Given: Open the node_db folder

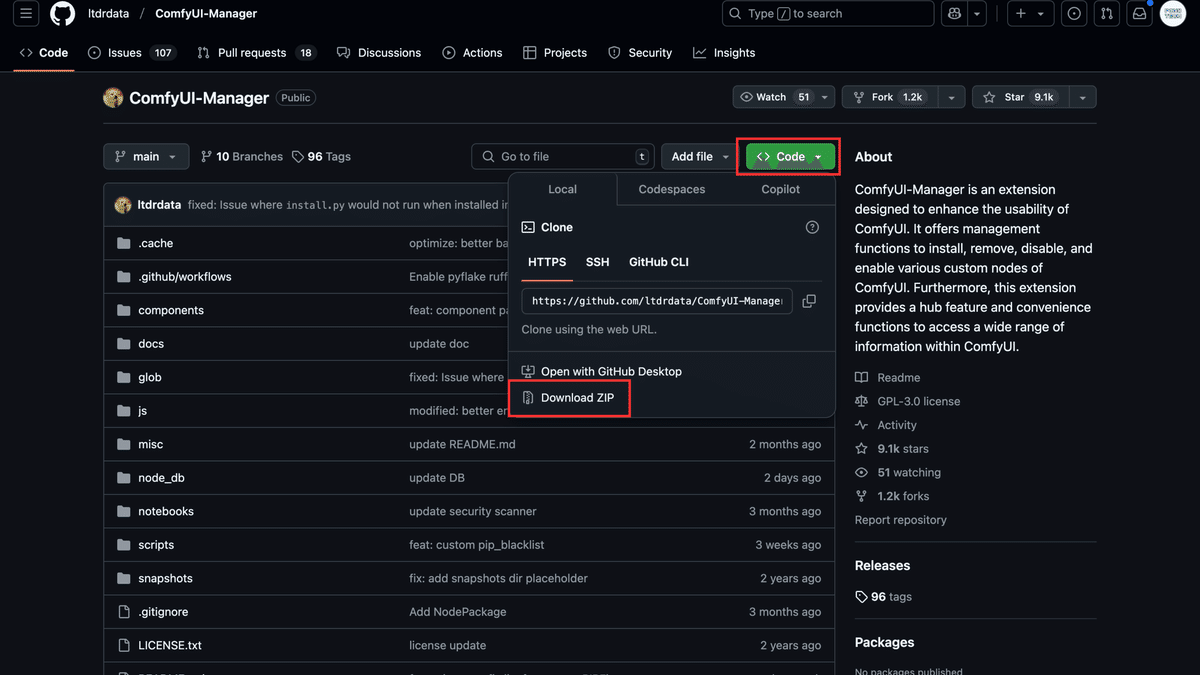Looking at the screenshot, I should (161, 478).
